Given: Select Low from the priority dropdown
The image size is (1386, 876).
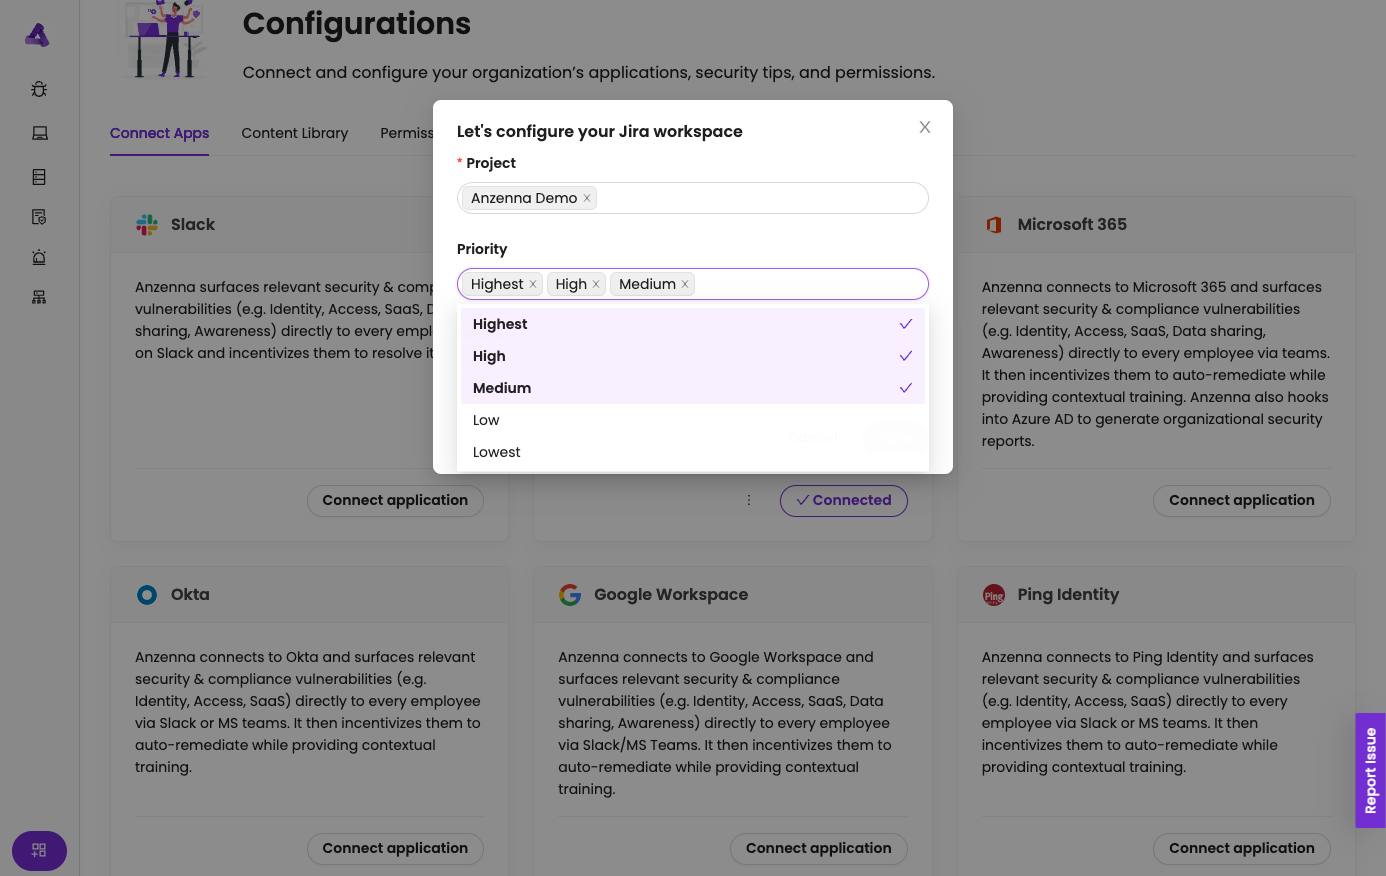Looking at the screenshot, I should click(692, 420).
